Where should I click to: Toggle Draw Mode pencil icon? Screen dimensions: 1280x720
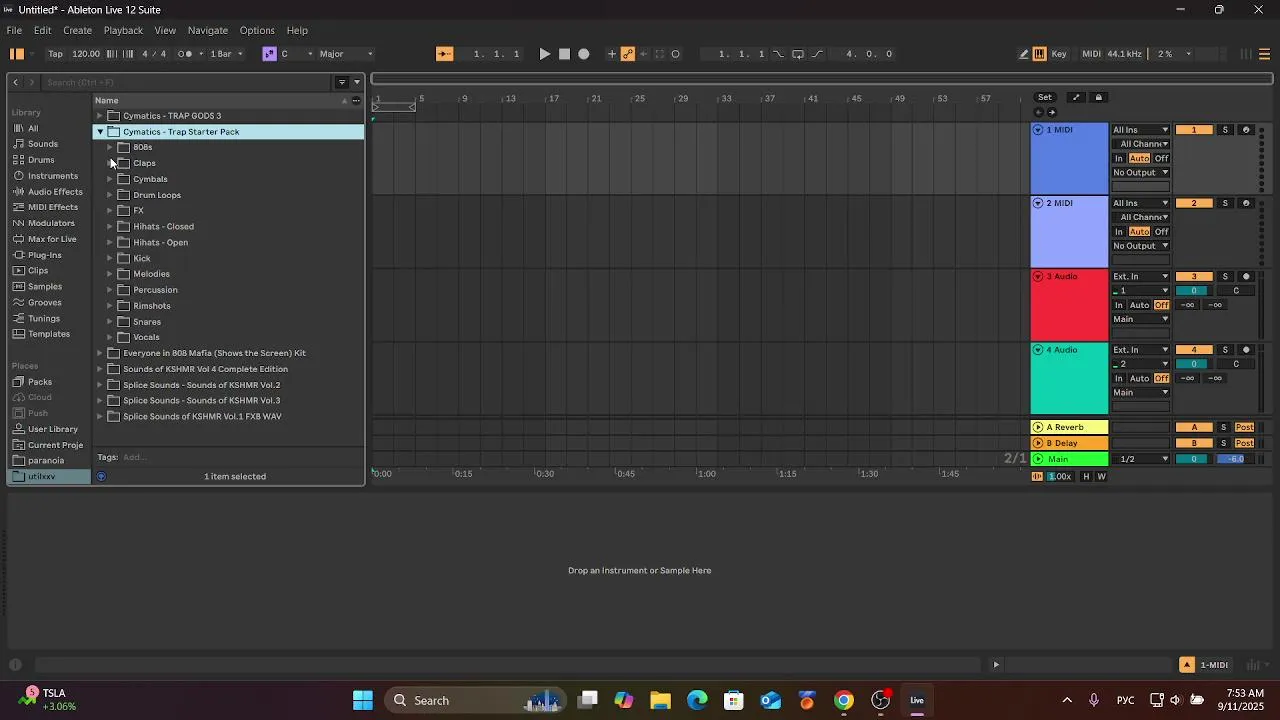pos(1024,54)
